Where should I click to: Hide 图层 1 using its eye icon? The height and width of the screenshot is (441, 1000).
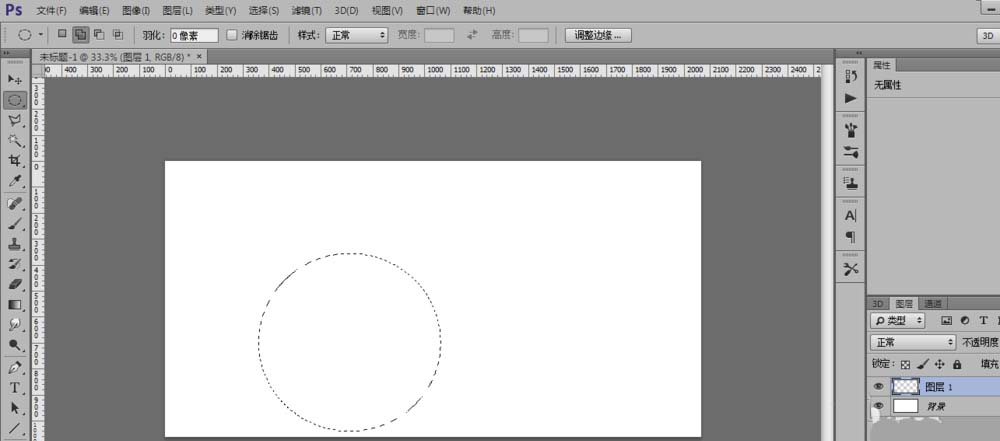tap(879, 386)
